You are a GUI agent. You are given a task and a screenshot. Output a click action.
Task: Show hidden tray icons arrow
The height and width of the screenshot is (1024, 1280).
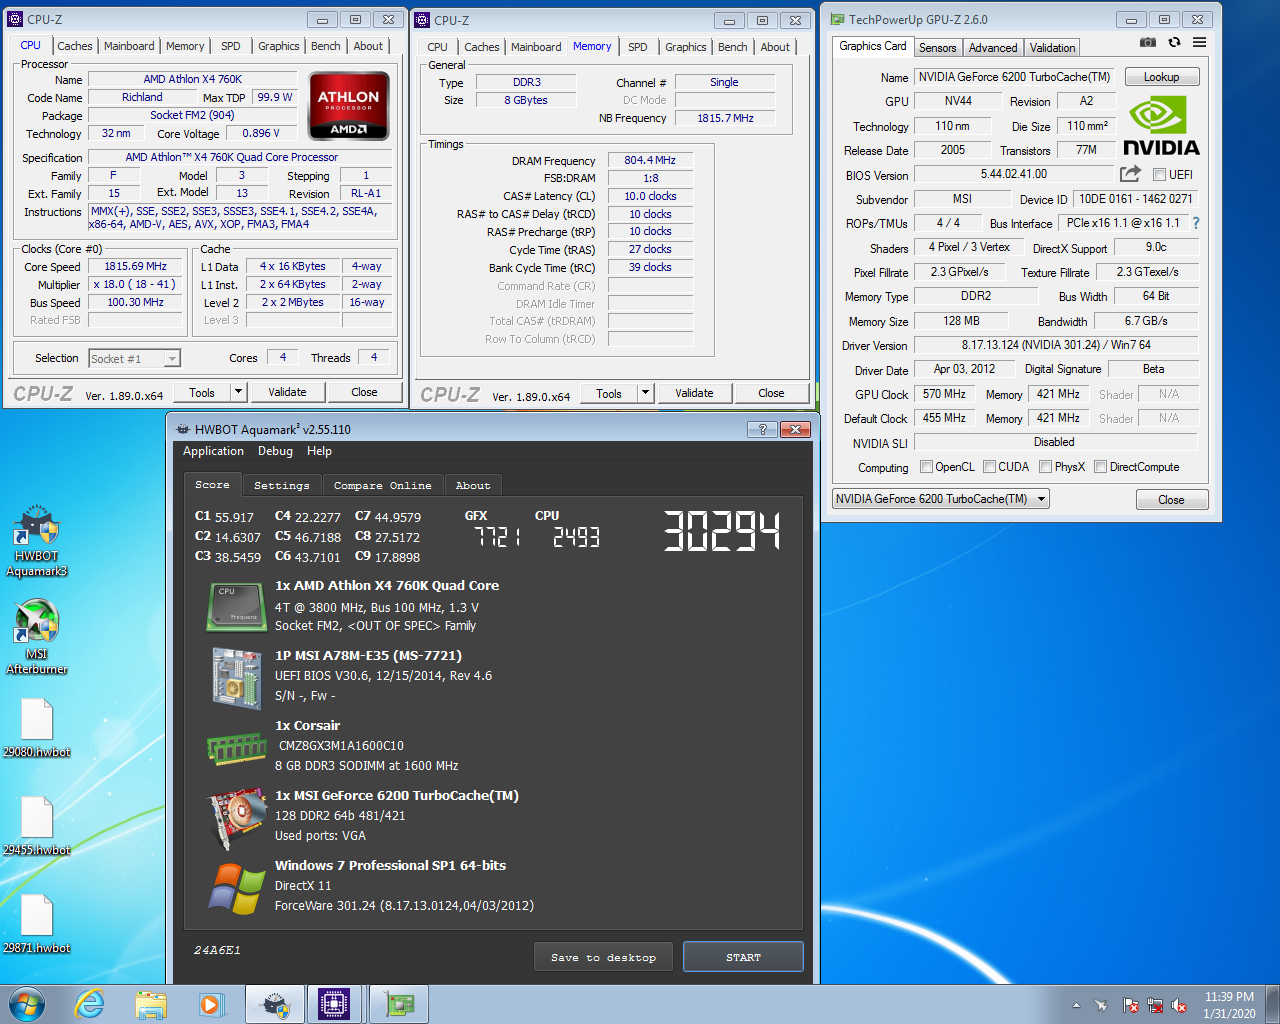tap(1076, 1005)
